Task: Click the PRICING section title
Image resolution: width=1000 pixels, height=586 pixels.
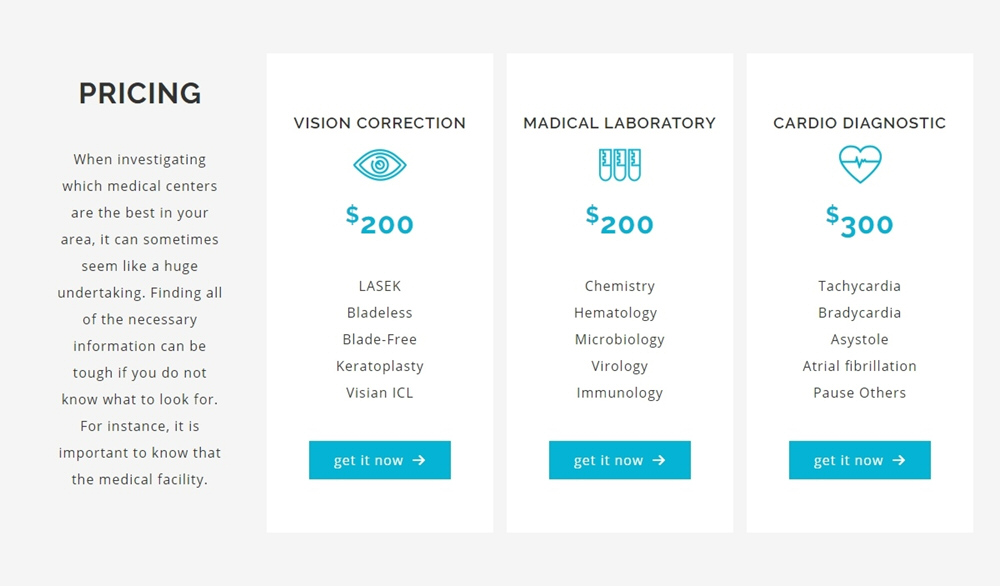Action: (x=140, y=93)
